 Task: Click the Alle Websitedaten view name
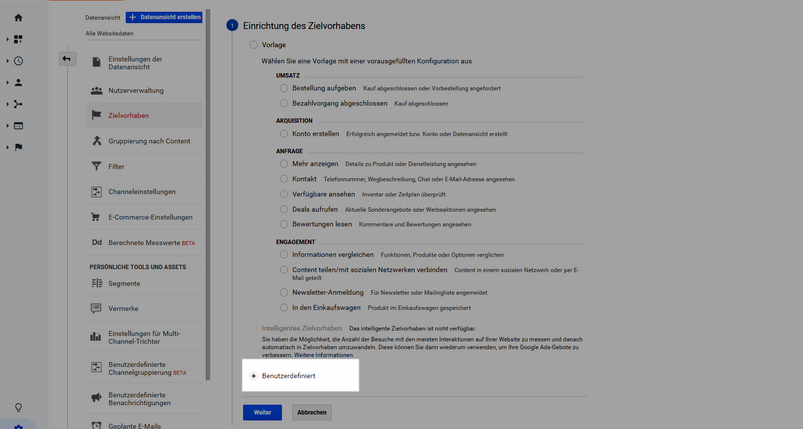pyautogui.click(x=110, y=33)
